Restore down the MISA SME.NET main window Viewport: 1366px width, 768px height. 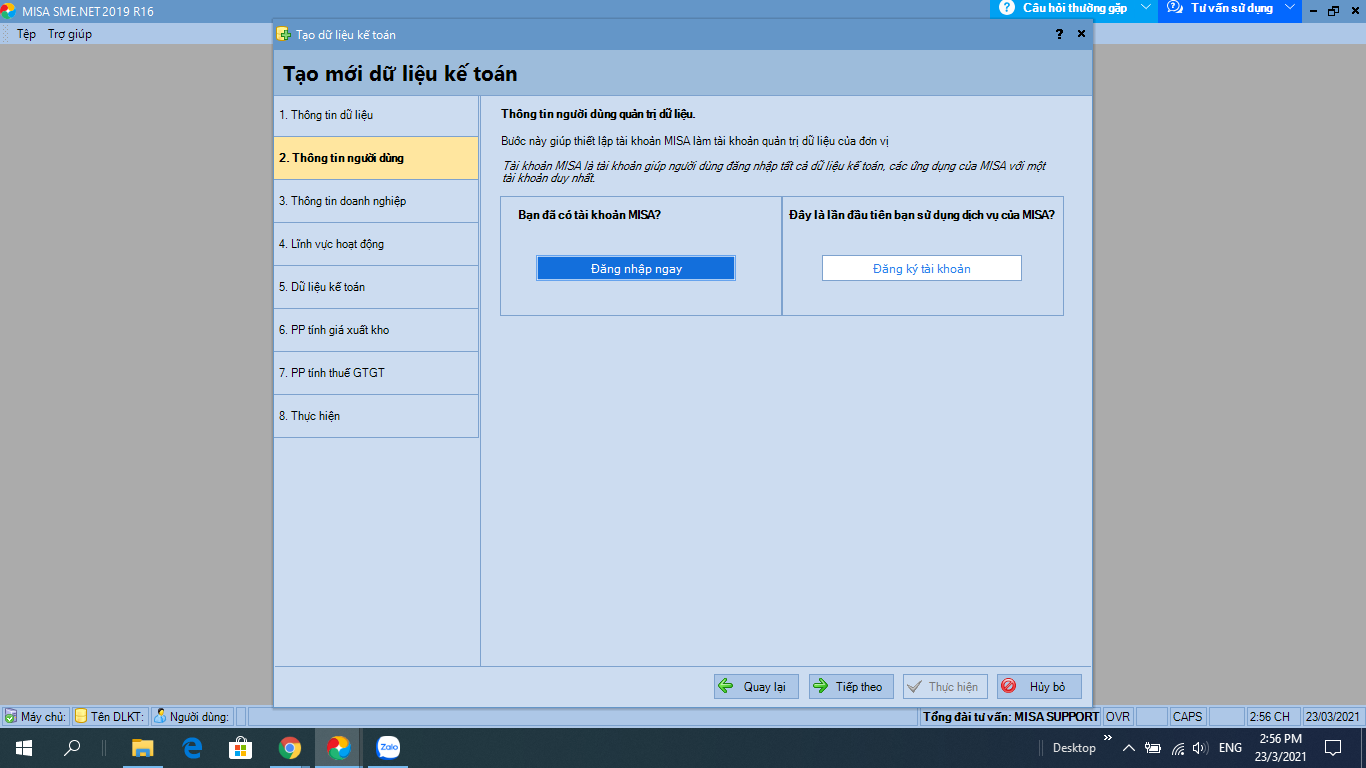[1333, 10]
